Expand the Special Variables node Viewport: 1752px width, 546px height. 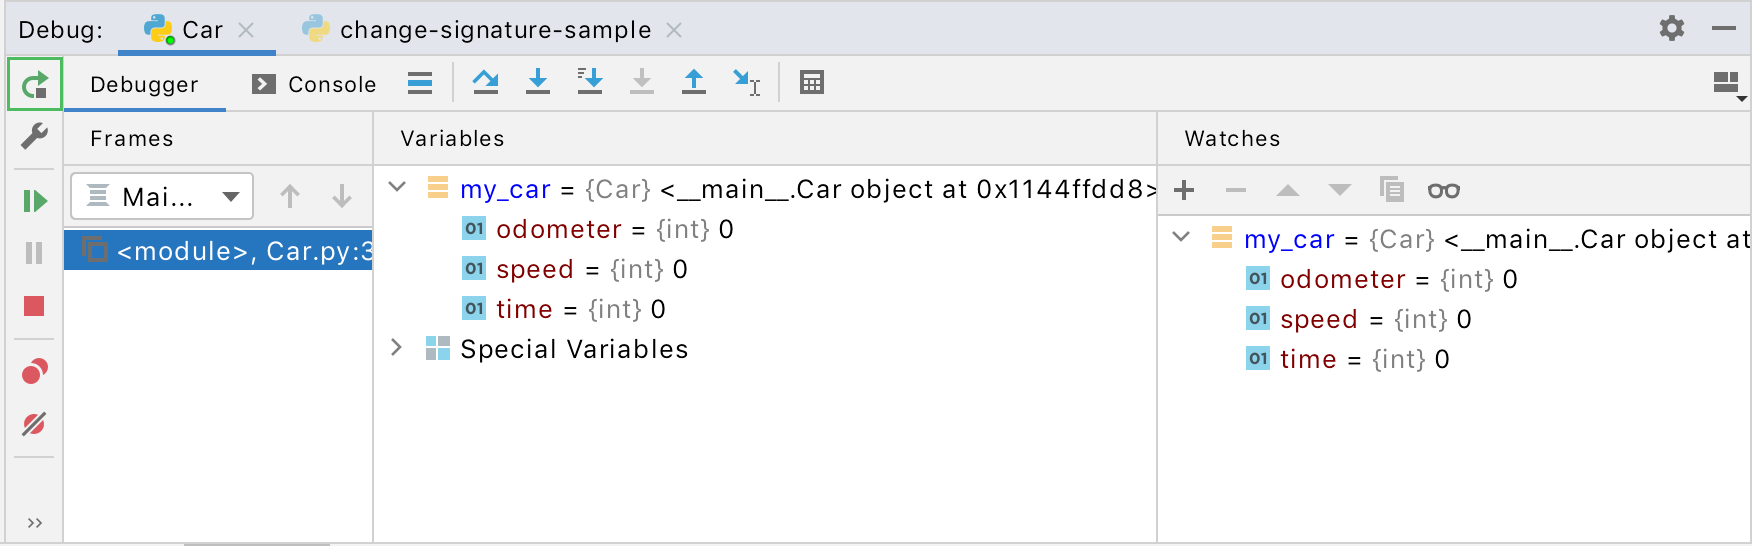tap(397, 348)
